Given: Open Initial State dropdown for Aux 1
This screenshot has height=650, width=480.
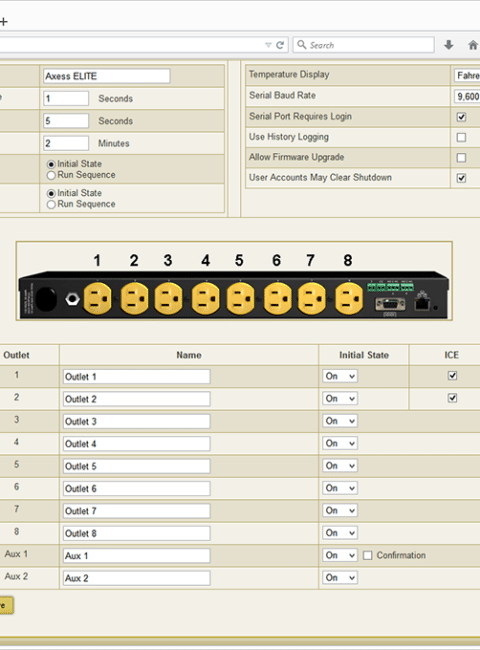Looking at the screenshot, I should click(x=340, y=555).
